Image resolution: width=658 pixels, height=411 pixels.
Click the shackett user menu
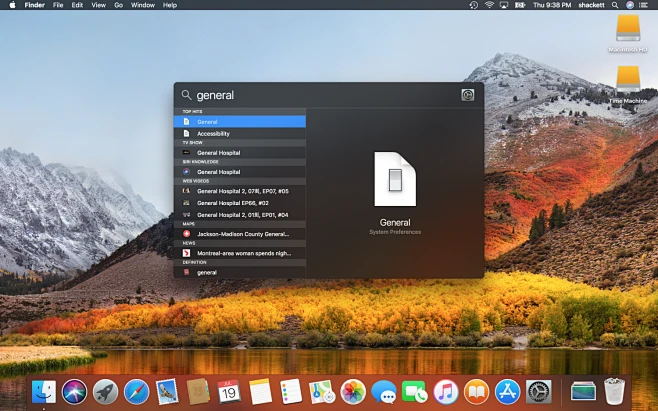591,5
